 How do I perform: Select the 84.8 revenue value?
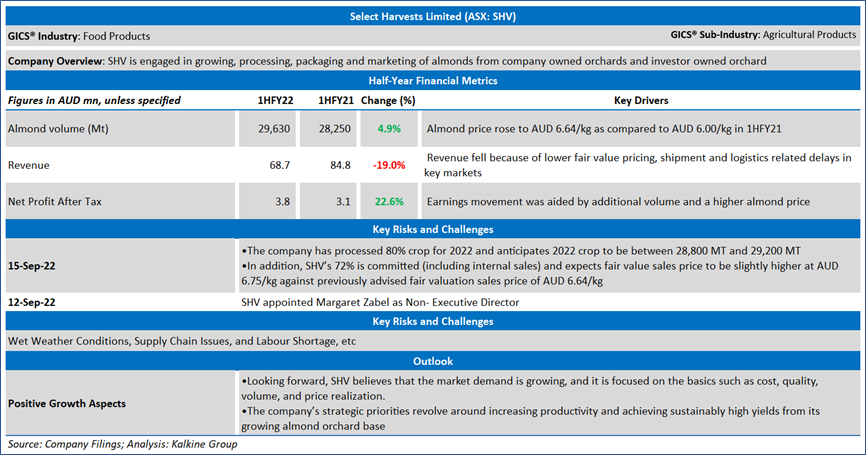click(x=340, y=165)
